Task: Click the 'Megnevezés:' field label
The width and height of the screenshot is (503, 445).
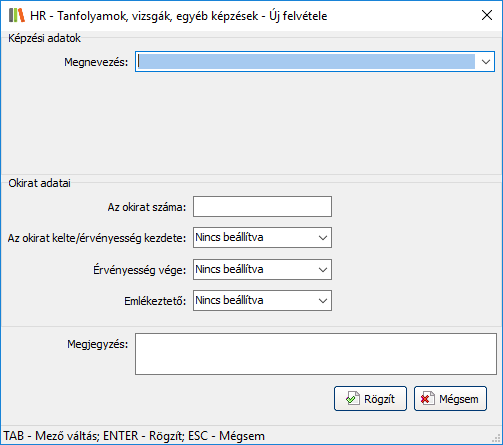Action: [x=96, y=62]
